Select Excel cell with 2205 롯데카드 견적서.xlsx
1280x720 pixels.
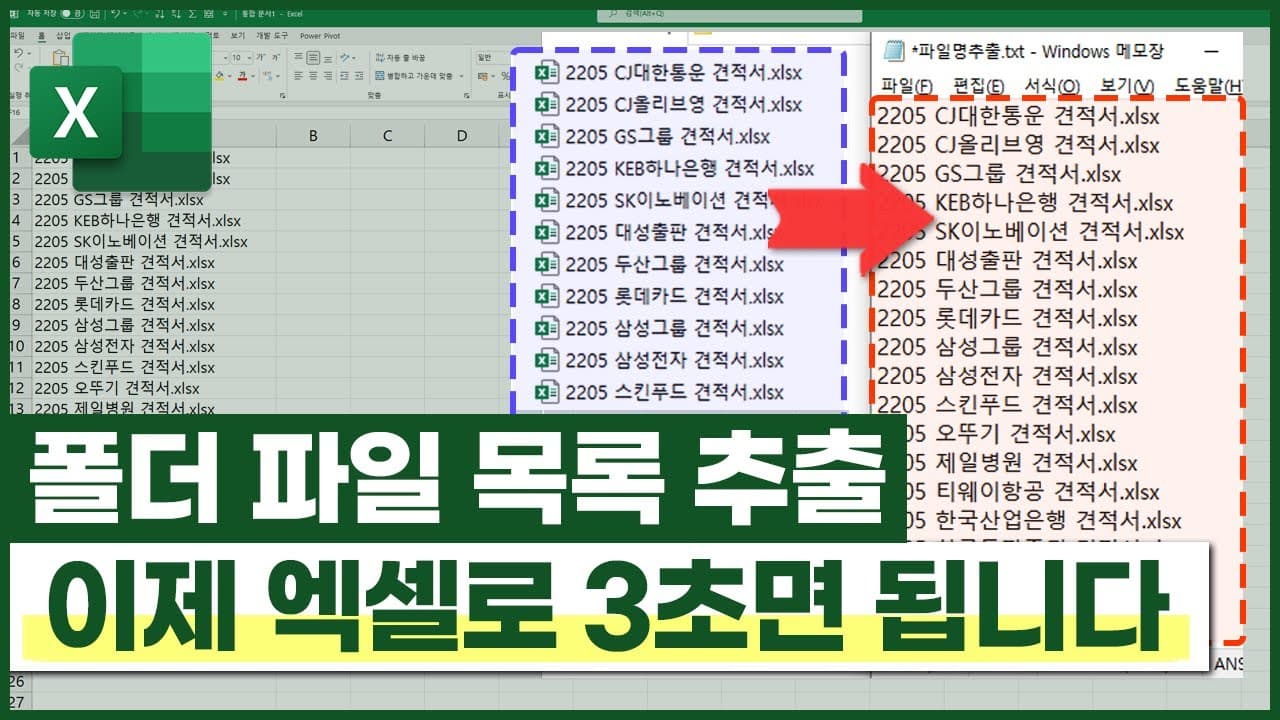click(x=152, y=304)
